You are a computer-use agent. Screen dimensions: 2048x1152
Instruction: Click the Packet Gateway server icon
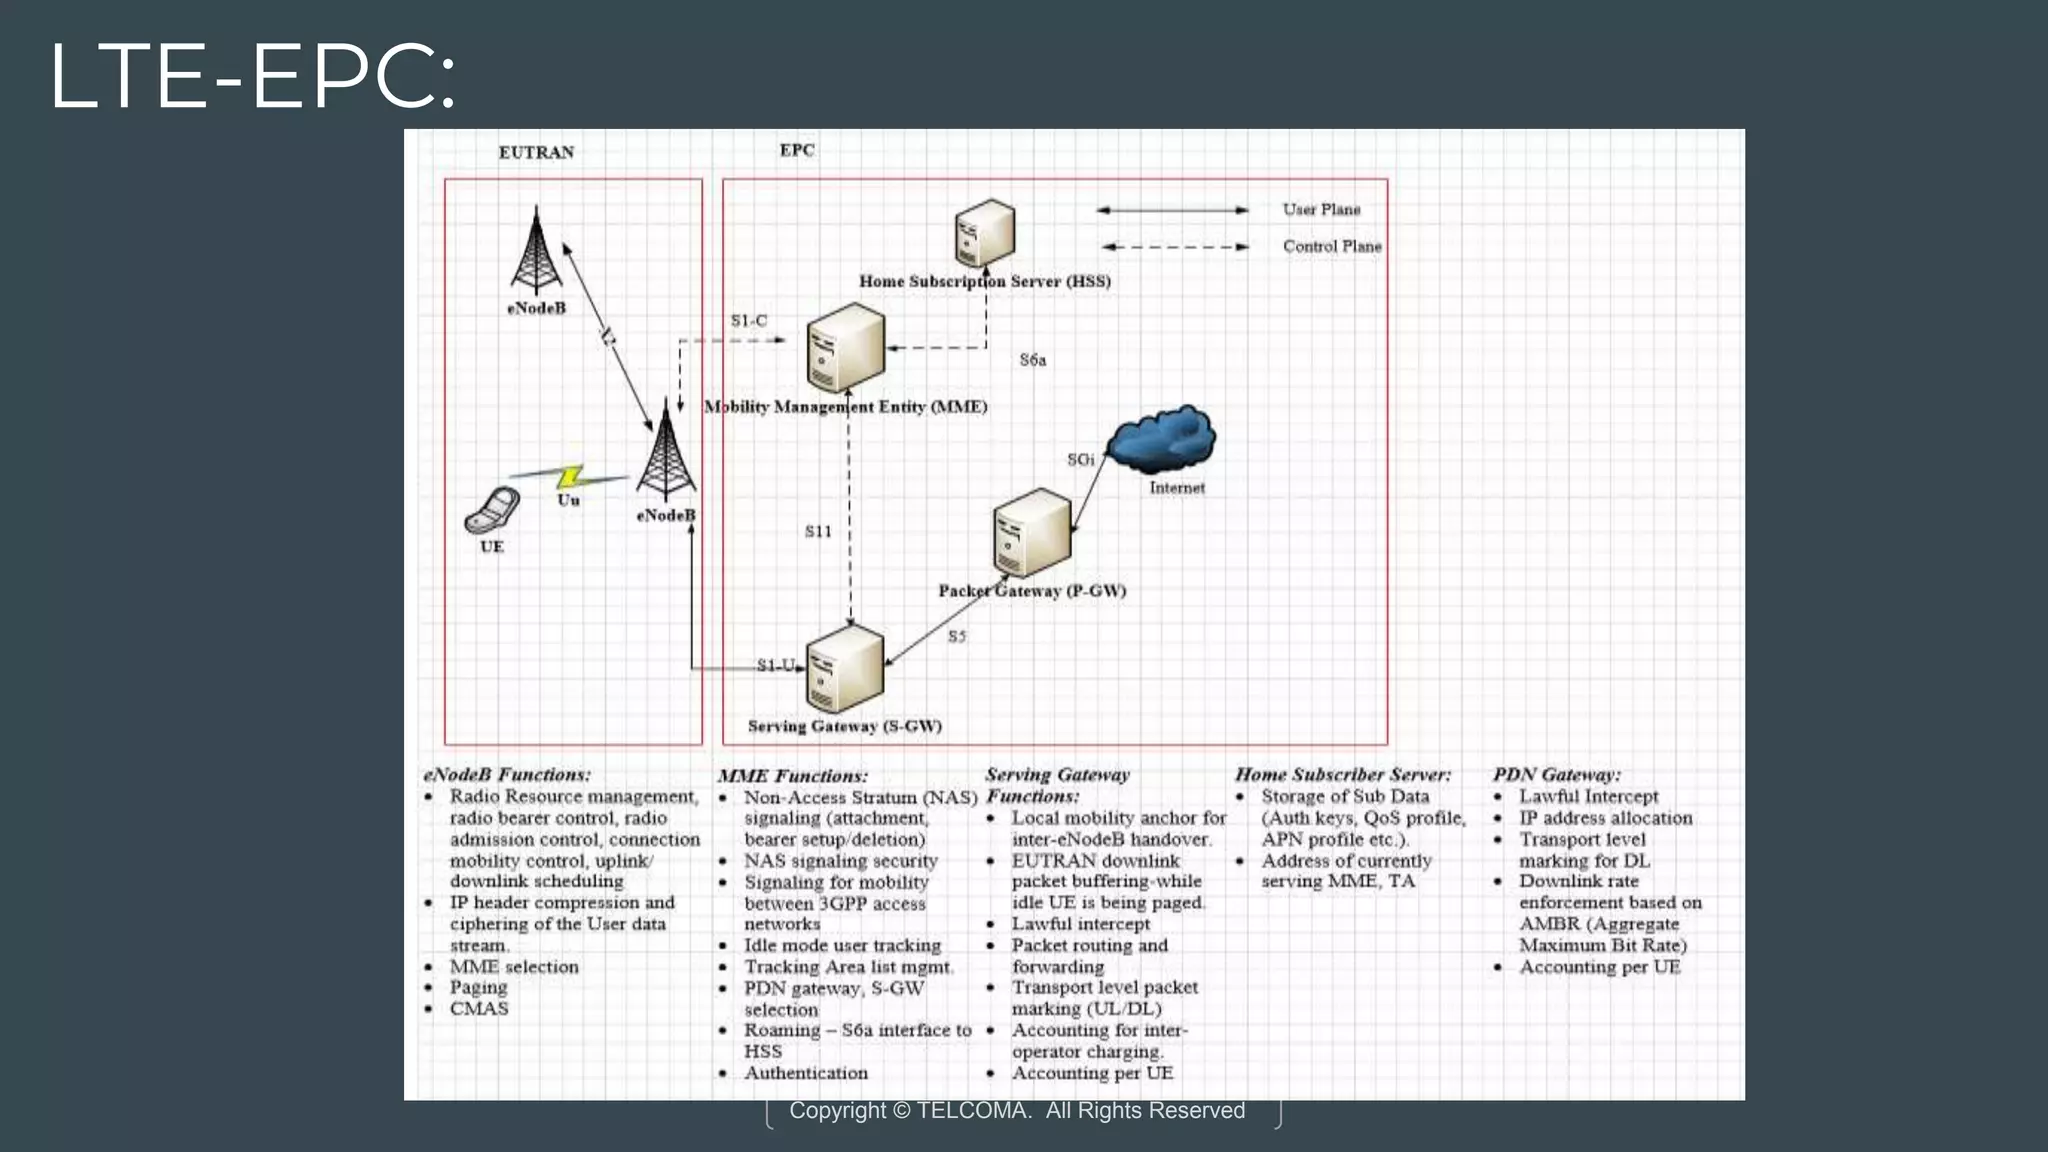click(1032, 532)
